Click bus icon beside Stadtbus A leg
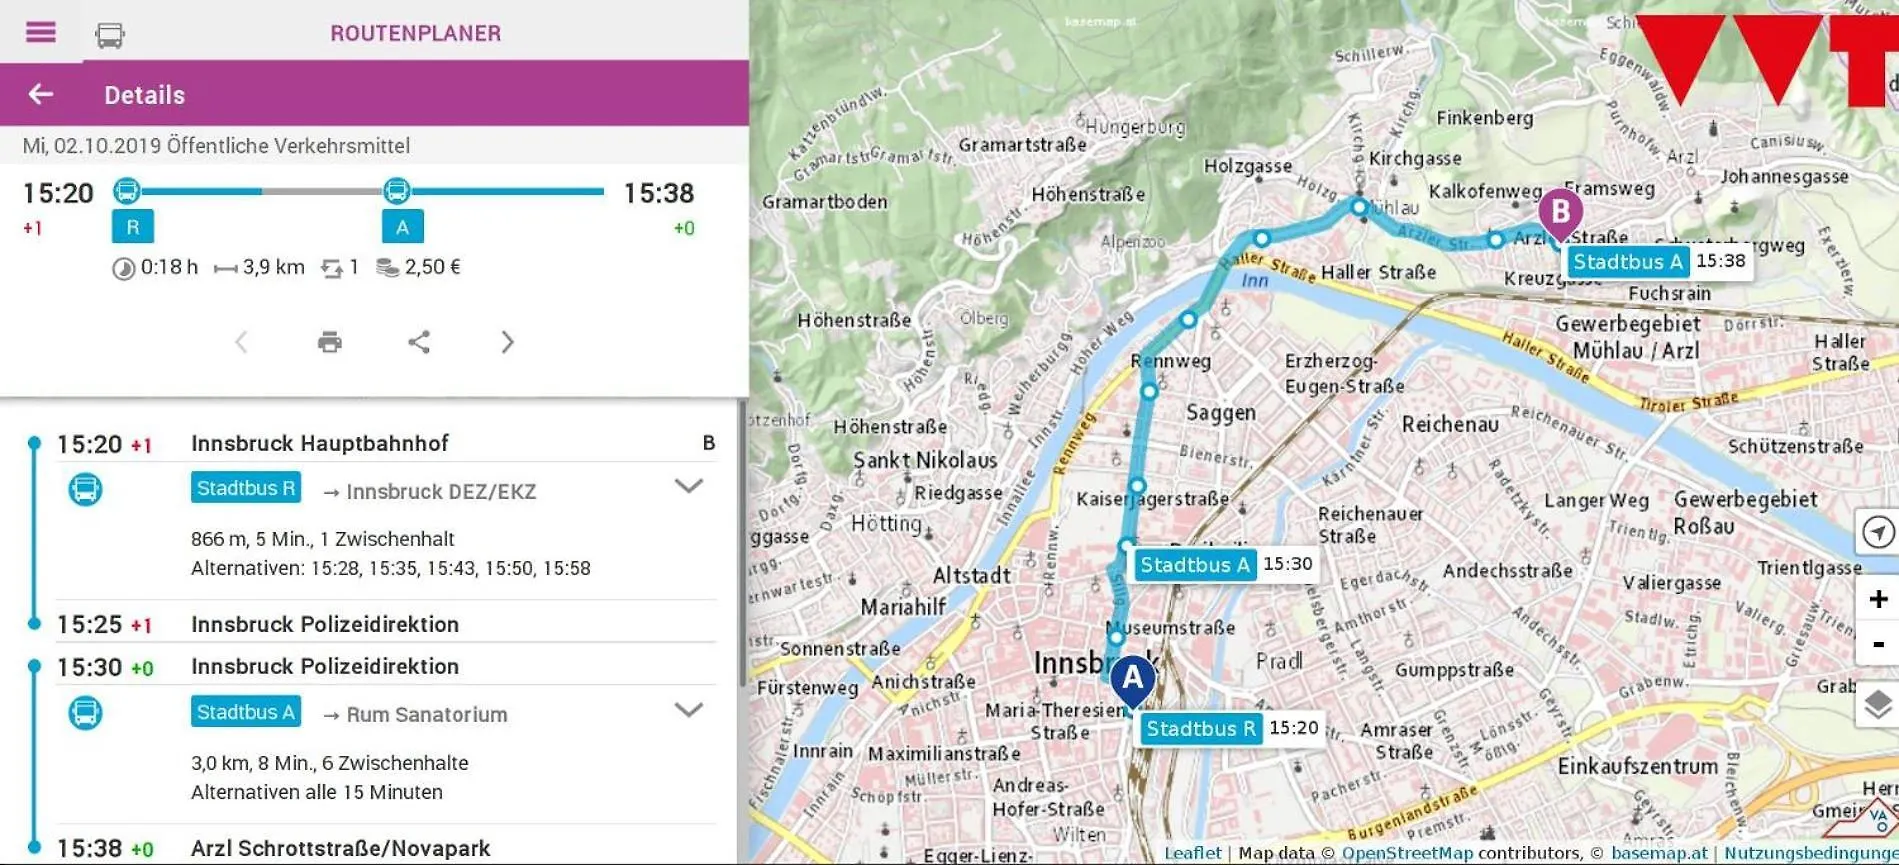1899x865 pixels. click(x=85, y=713)
